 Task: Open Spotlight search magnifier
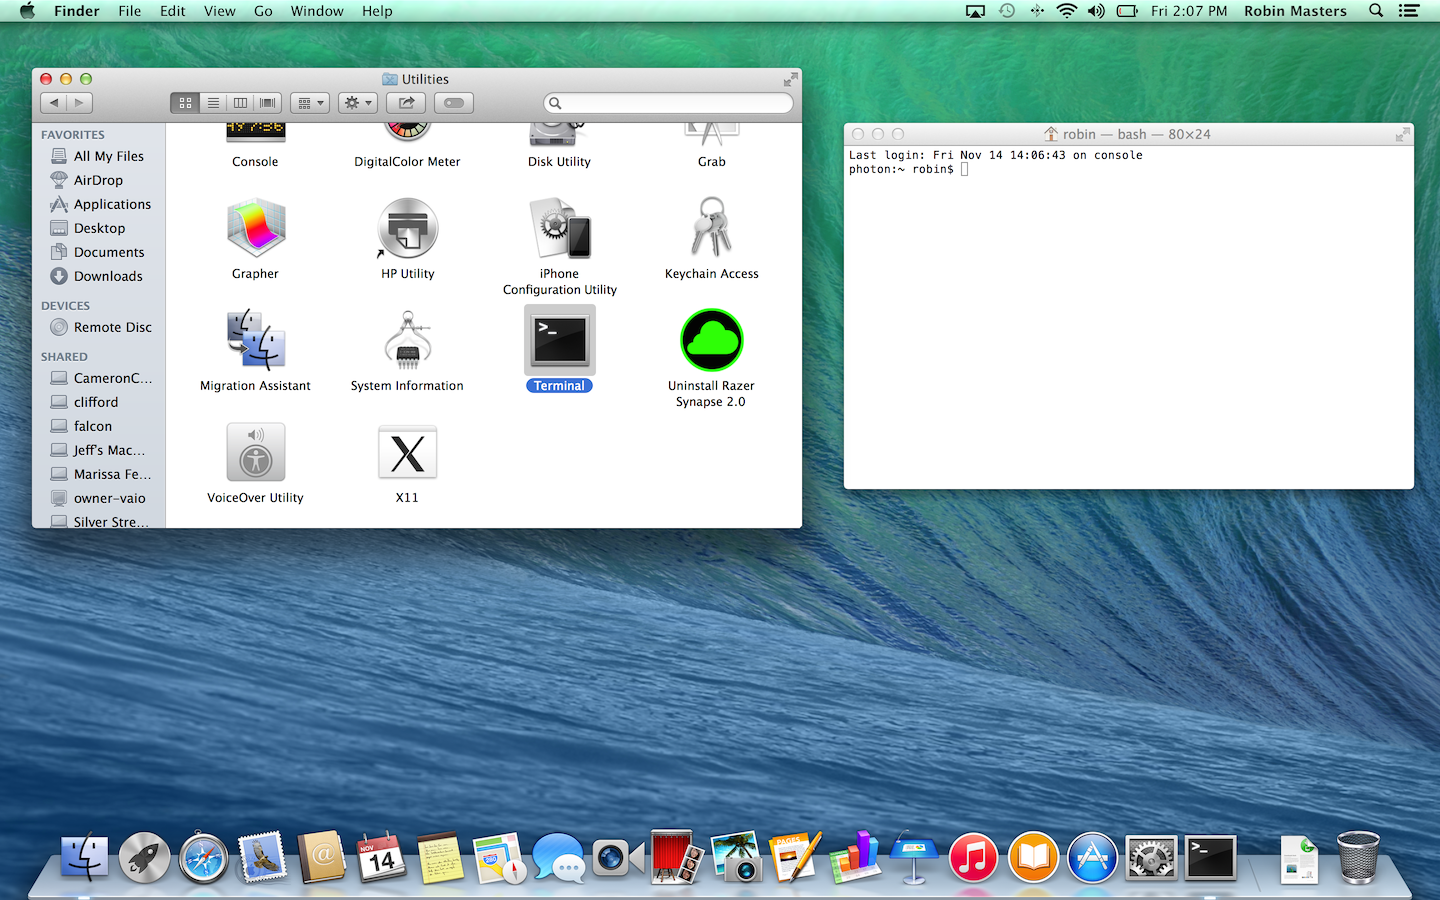tap(1376, 11)
